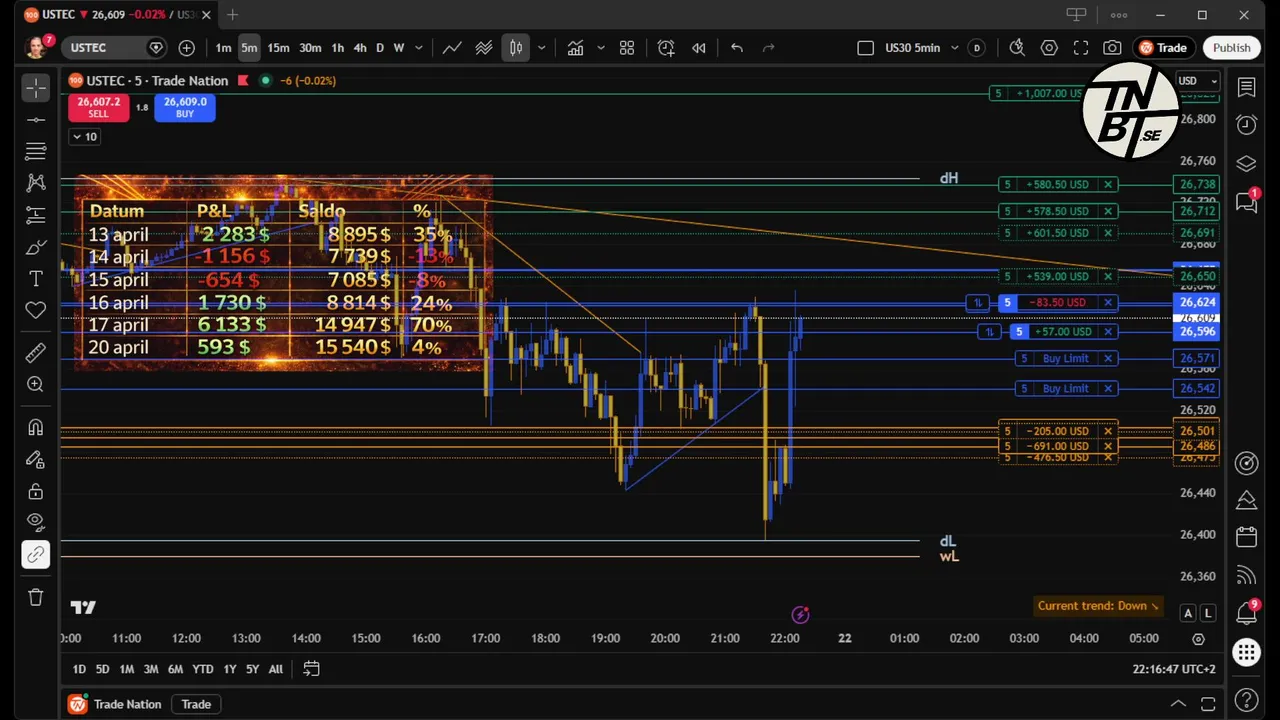Open Fibonacci retracement tools

click(36, 152)
